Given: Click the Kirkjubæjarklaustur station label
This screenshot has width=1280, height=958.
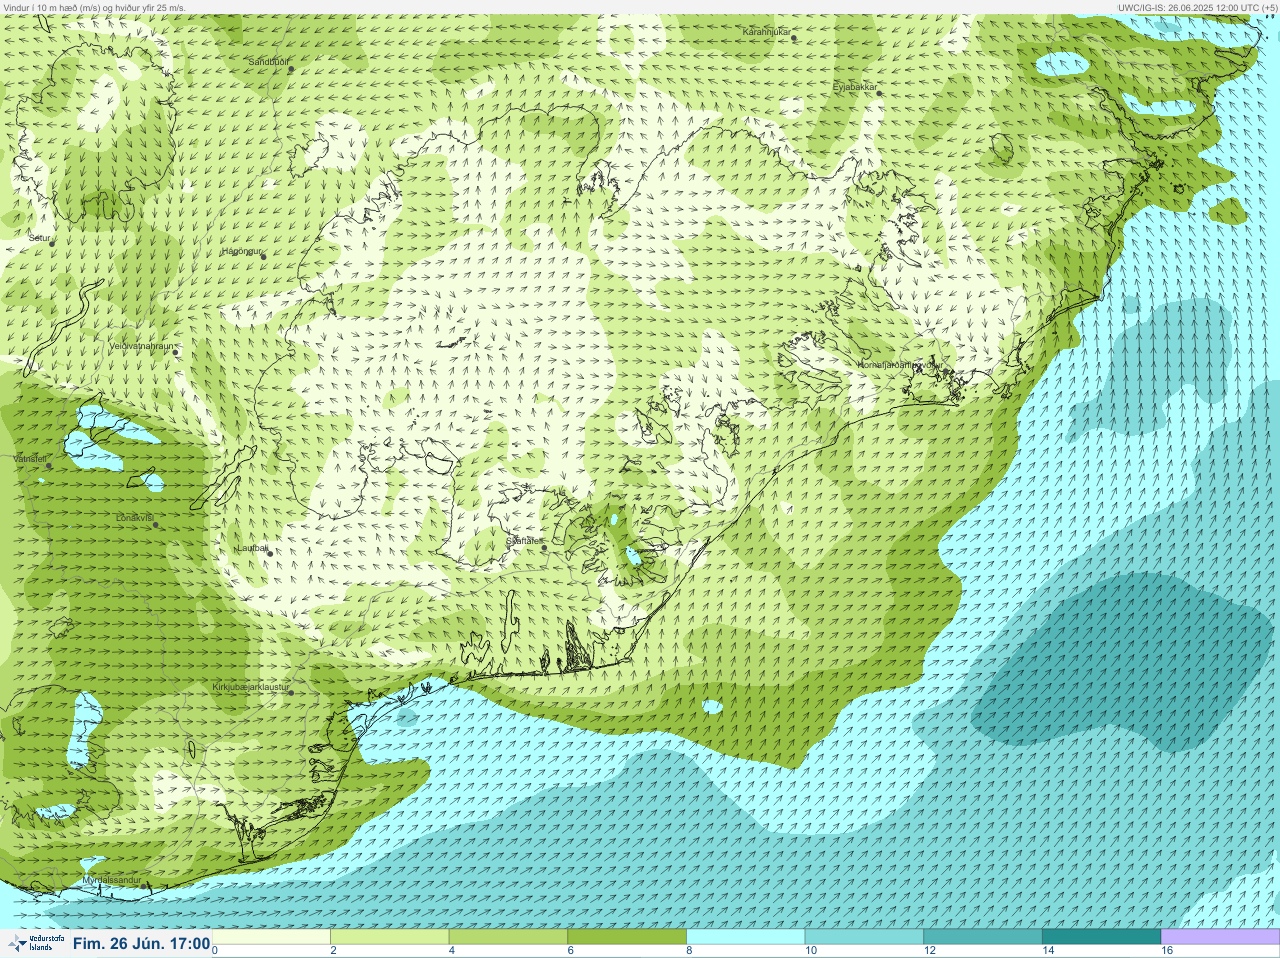Looking at the screenshot, I should 251,688.
